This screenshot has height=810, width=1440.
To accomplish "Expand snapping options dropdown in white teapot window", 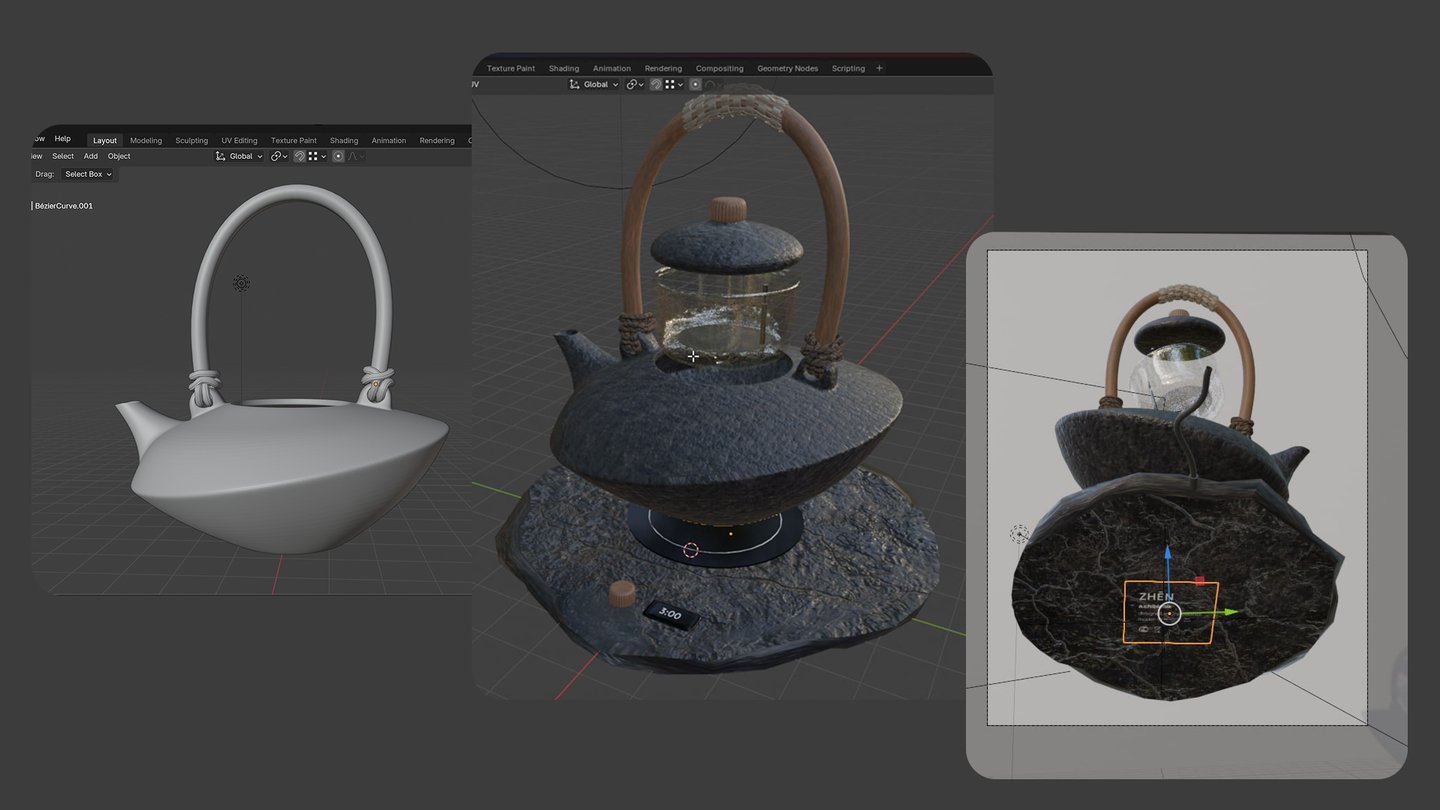I will tap(317, 156).
